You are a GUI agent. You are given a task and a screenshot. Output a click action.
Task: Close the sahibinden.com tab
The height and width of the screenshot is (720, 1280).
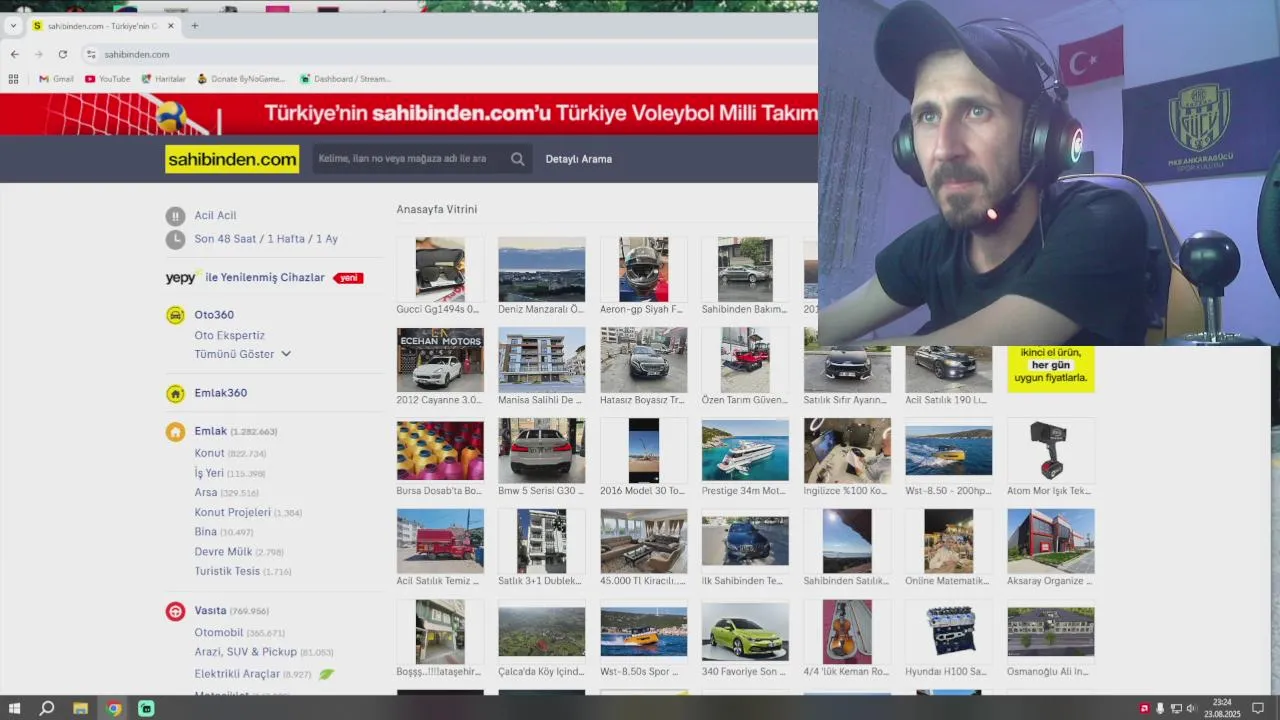click(x=170, y=26)
